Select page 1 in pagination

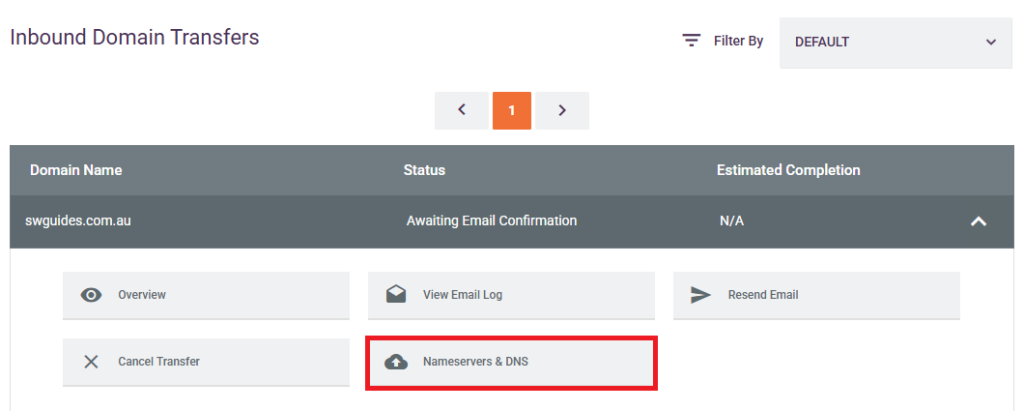point(511,110)
